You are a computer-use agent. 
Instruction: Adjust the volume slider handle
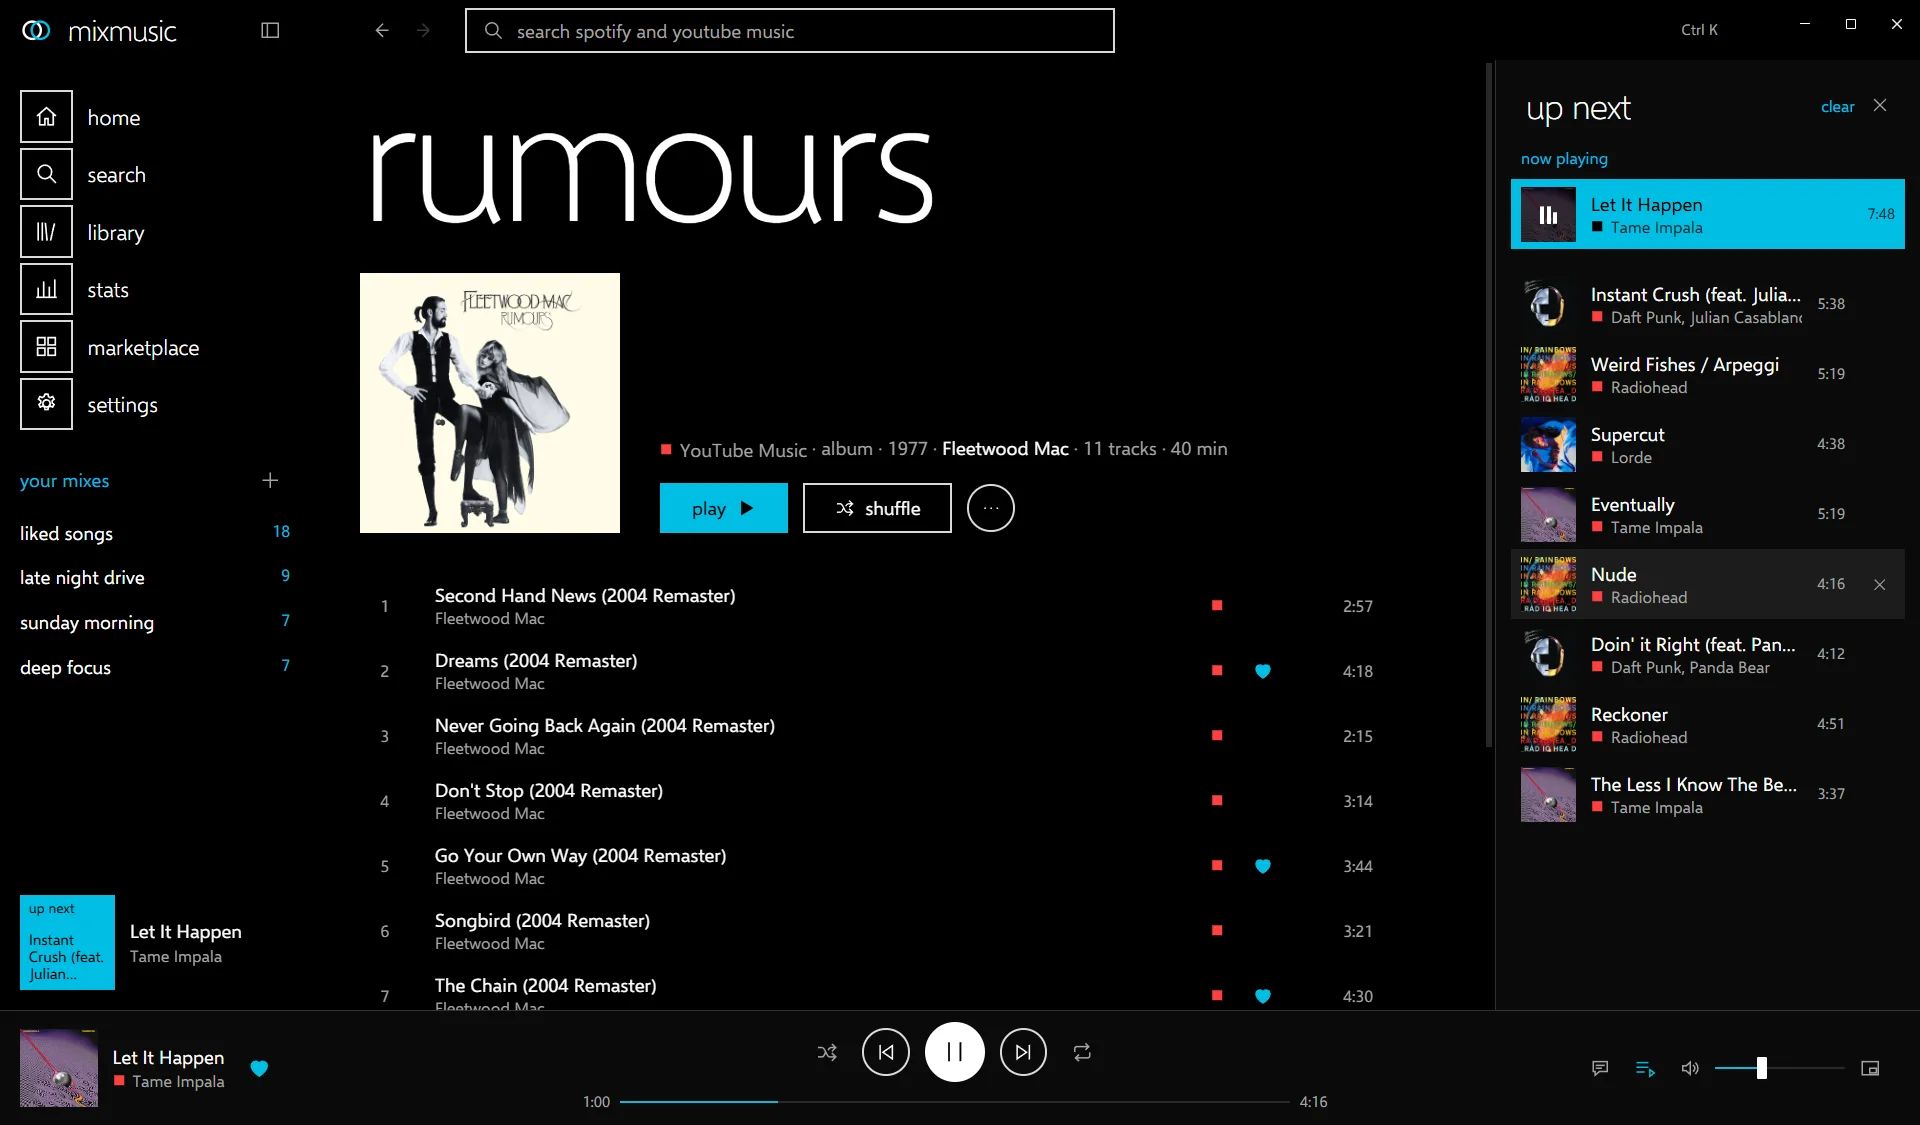tap(1761, 1068)
